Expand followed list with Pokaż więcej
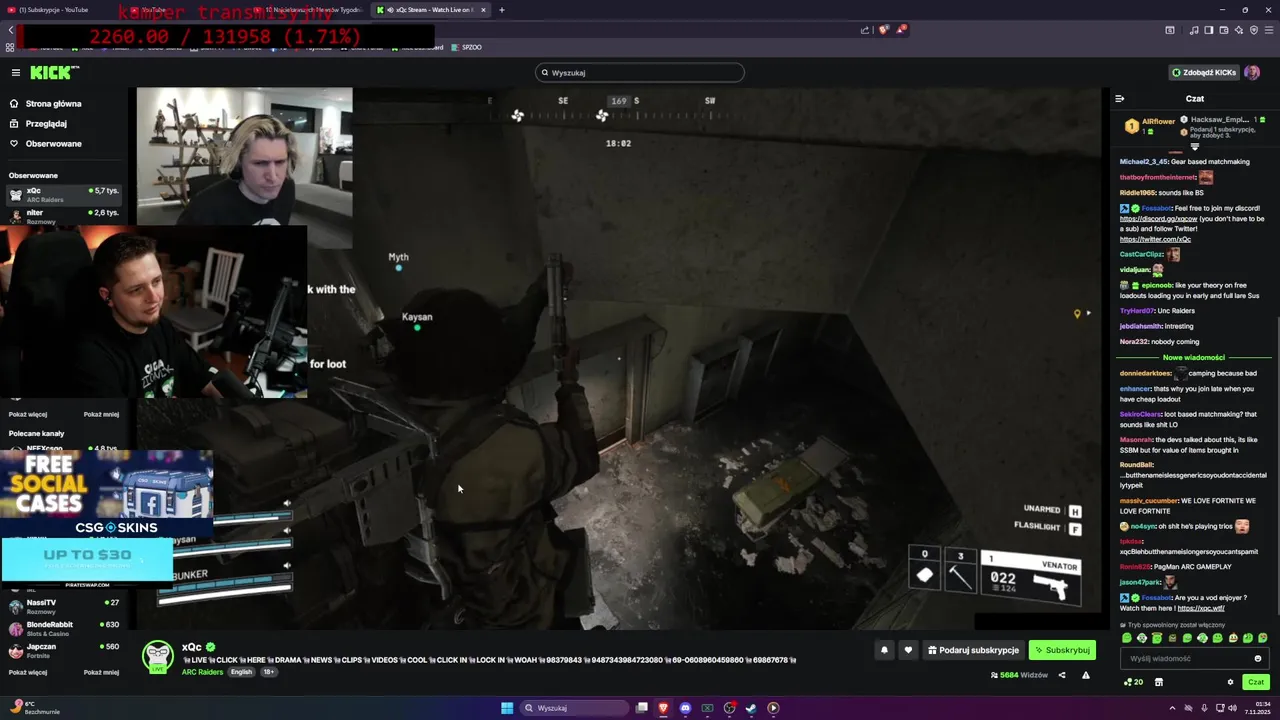The height and width of the screenshot is (720, 1280). pos(28,414)
